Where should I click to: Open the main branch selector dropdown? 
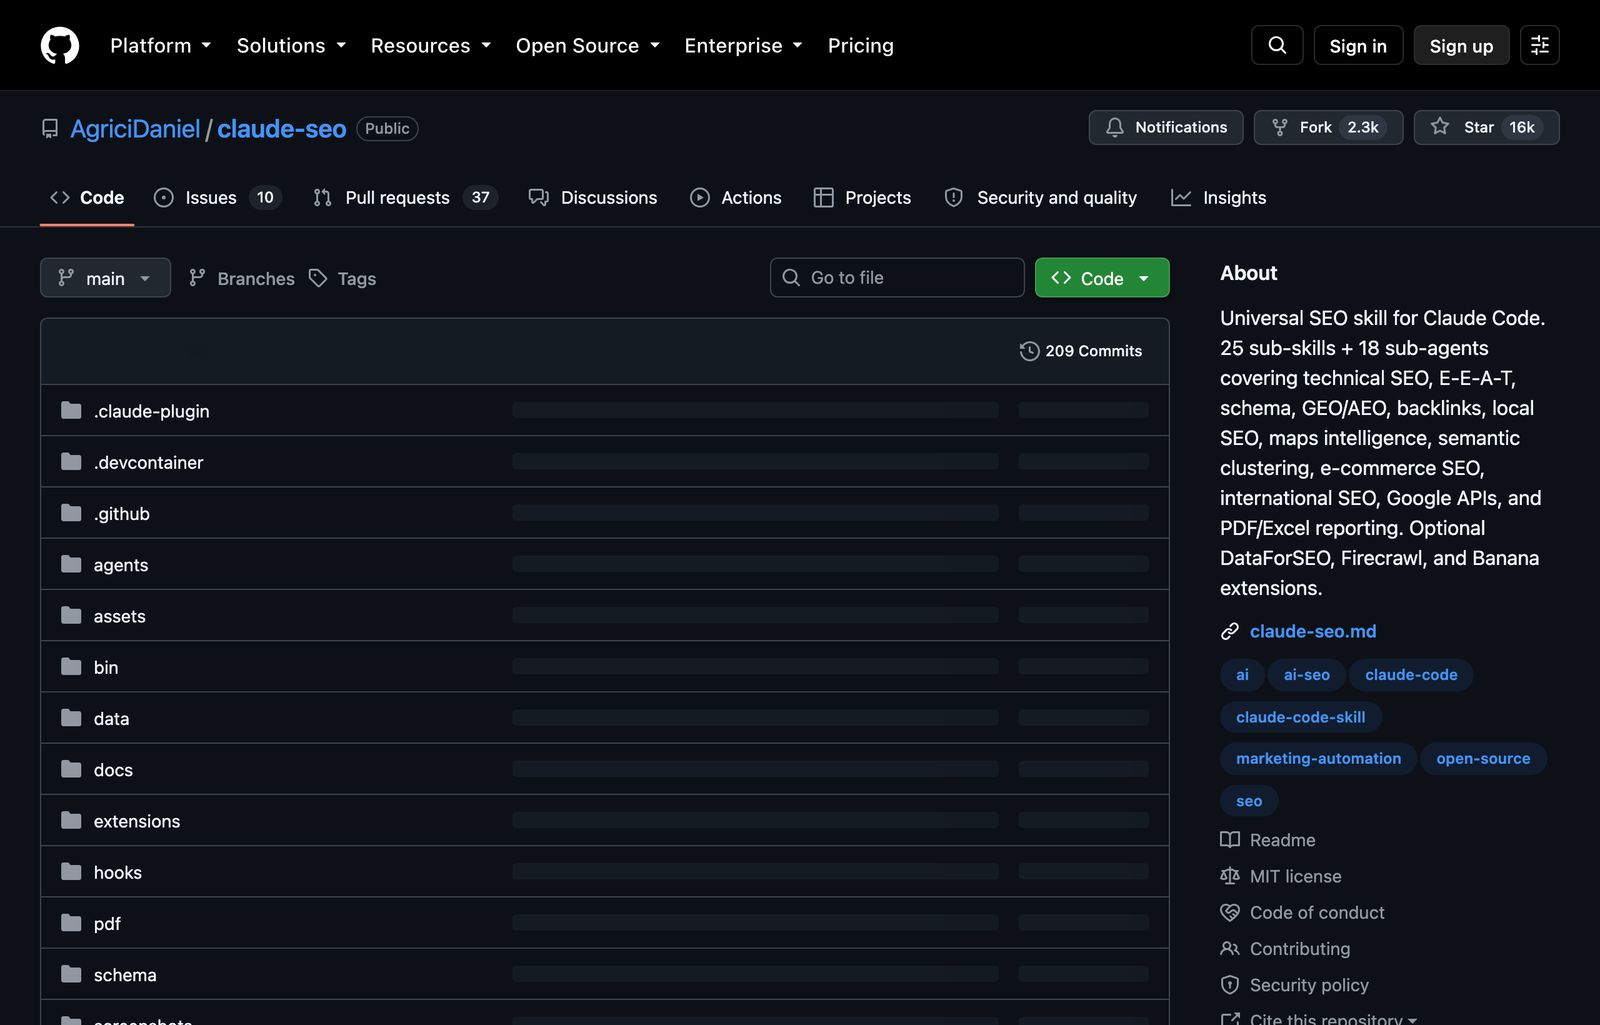point(105,278)
